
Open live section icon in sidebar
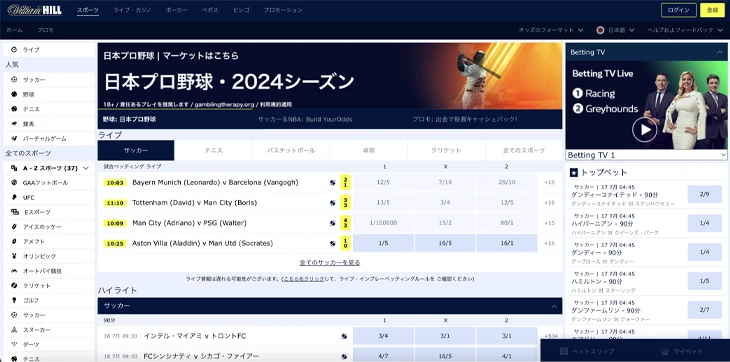tap(14, 50)
